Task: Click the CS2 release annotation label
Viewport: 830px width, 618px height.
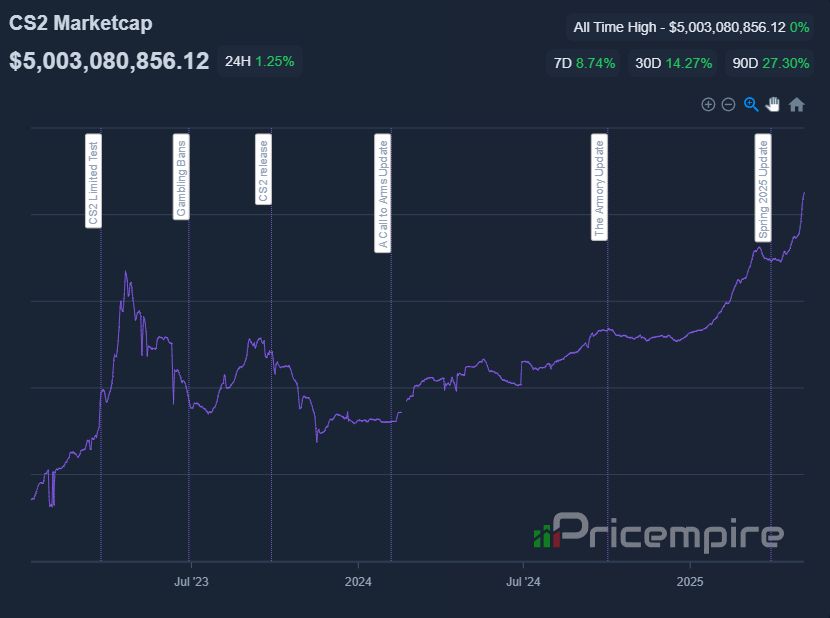Action: pyautogui.click(x=263, y=169)
